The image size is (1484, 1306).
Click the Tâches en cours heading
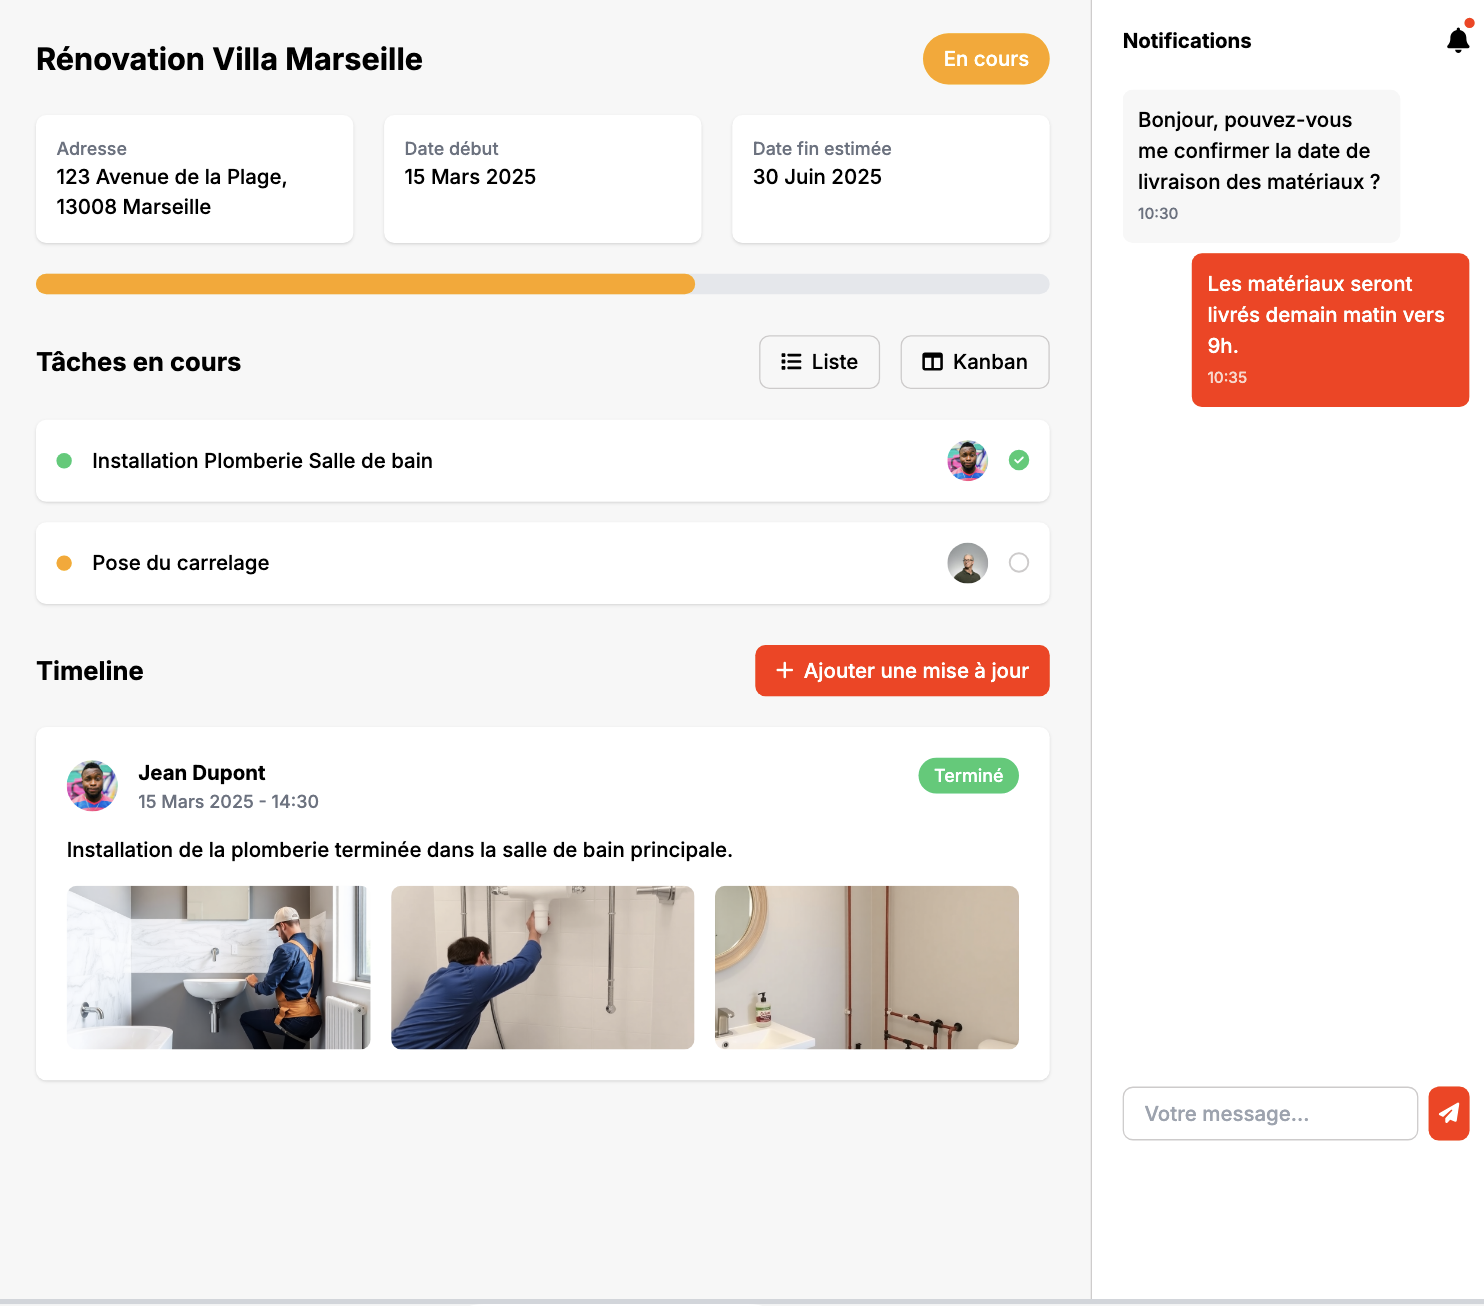point(139,362)
